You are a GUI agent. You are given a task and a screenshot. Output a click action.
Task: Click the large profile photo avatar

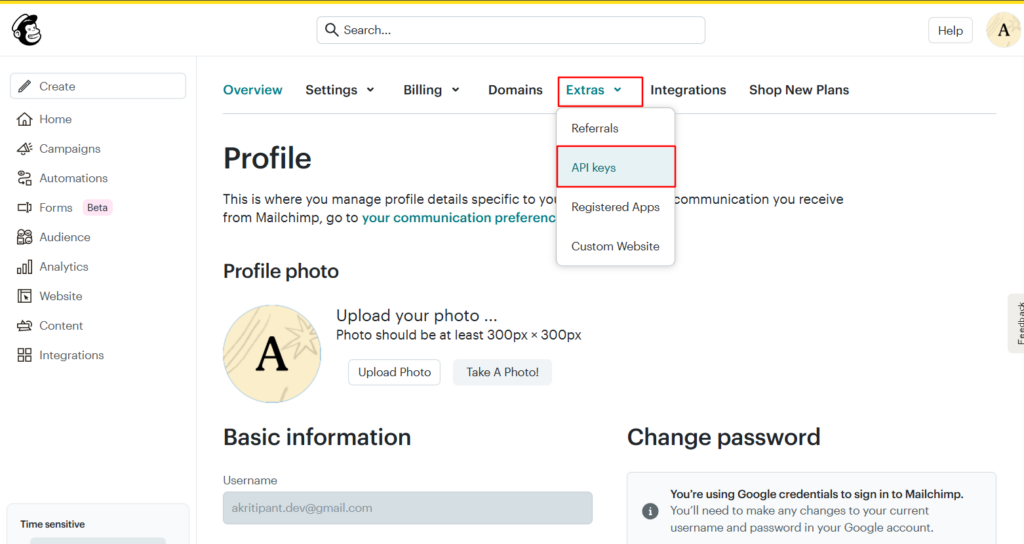click(x=272, y=353)
